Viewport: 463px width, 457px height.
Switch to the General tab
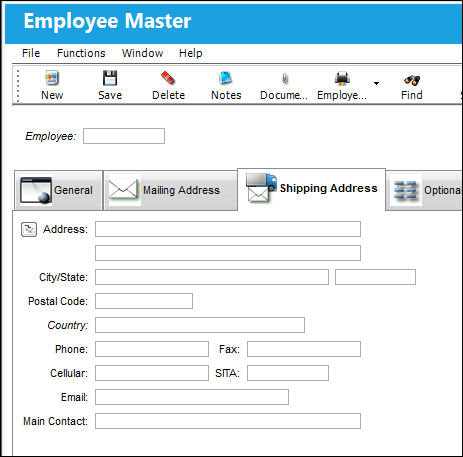(x=58, y=190)
